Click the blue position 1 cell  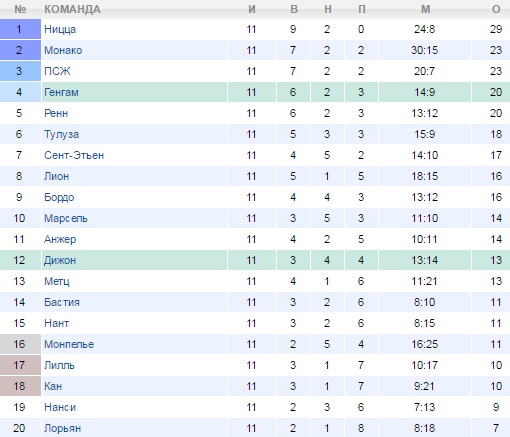pyautogui.click(x=20, y=29)
